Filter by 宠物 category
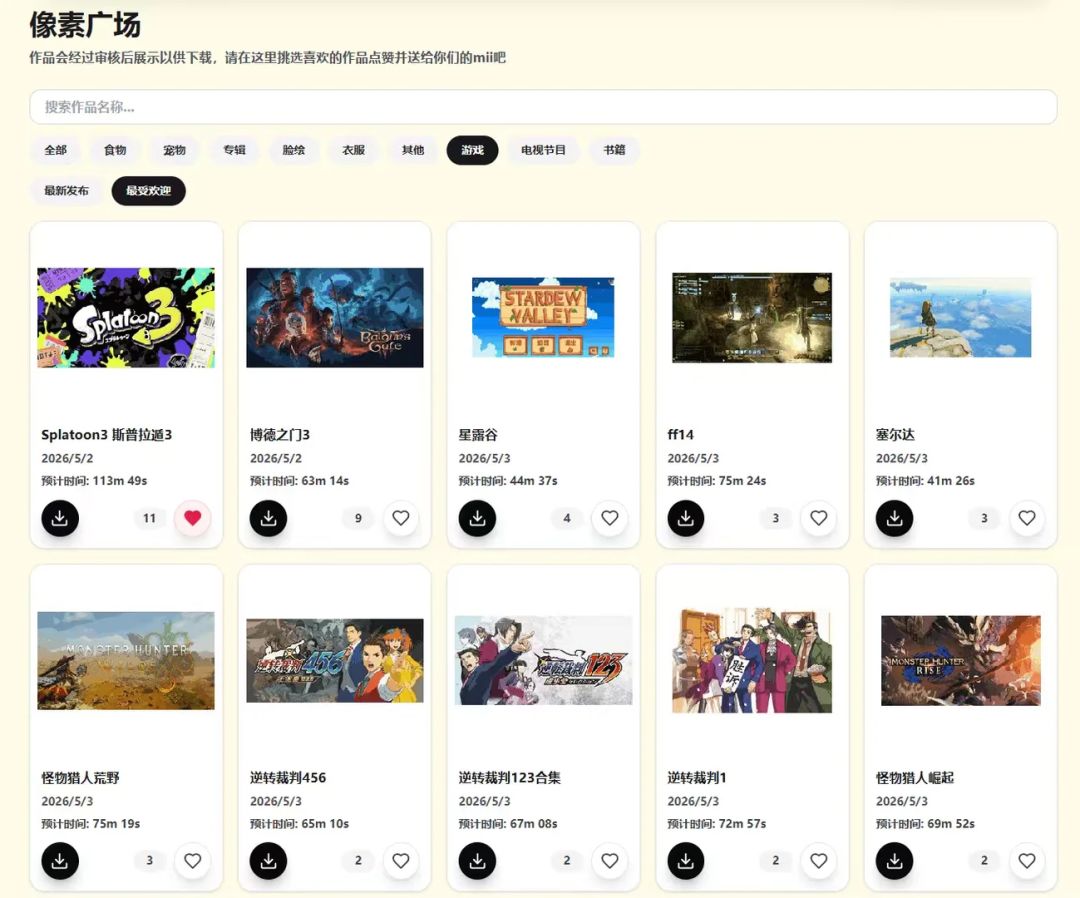This screenshot has height=898, width=1080. pos(174,150)
